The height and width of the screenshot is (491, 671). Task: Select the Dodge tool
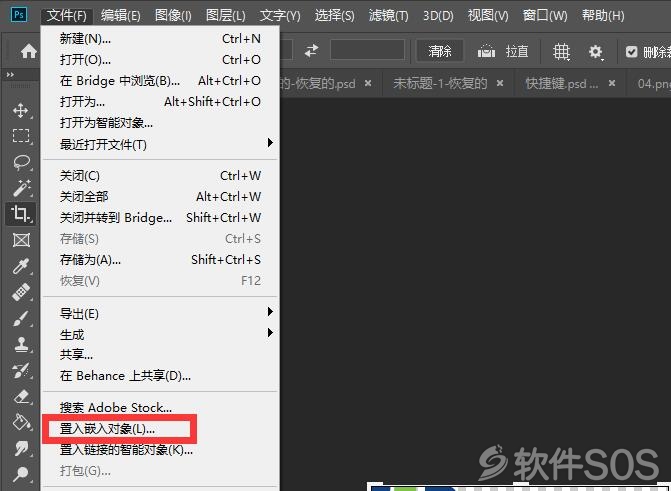21,474
